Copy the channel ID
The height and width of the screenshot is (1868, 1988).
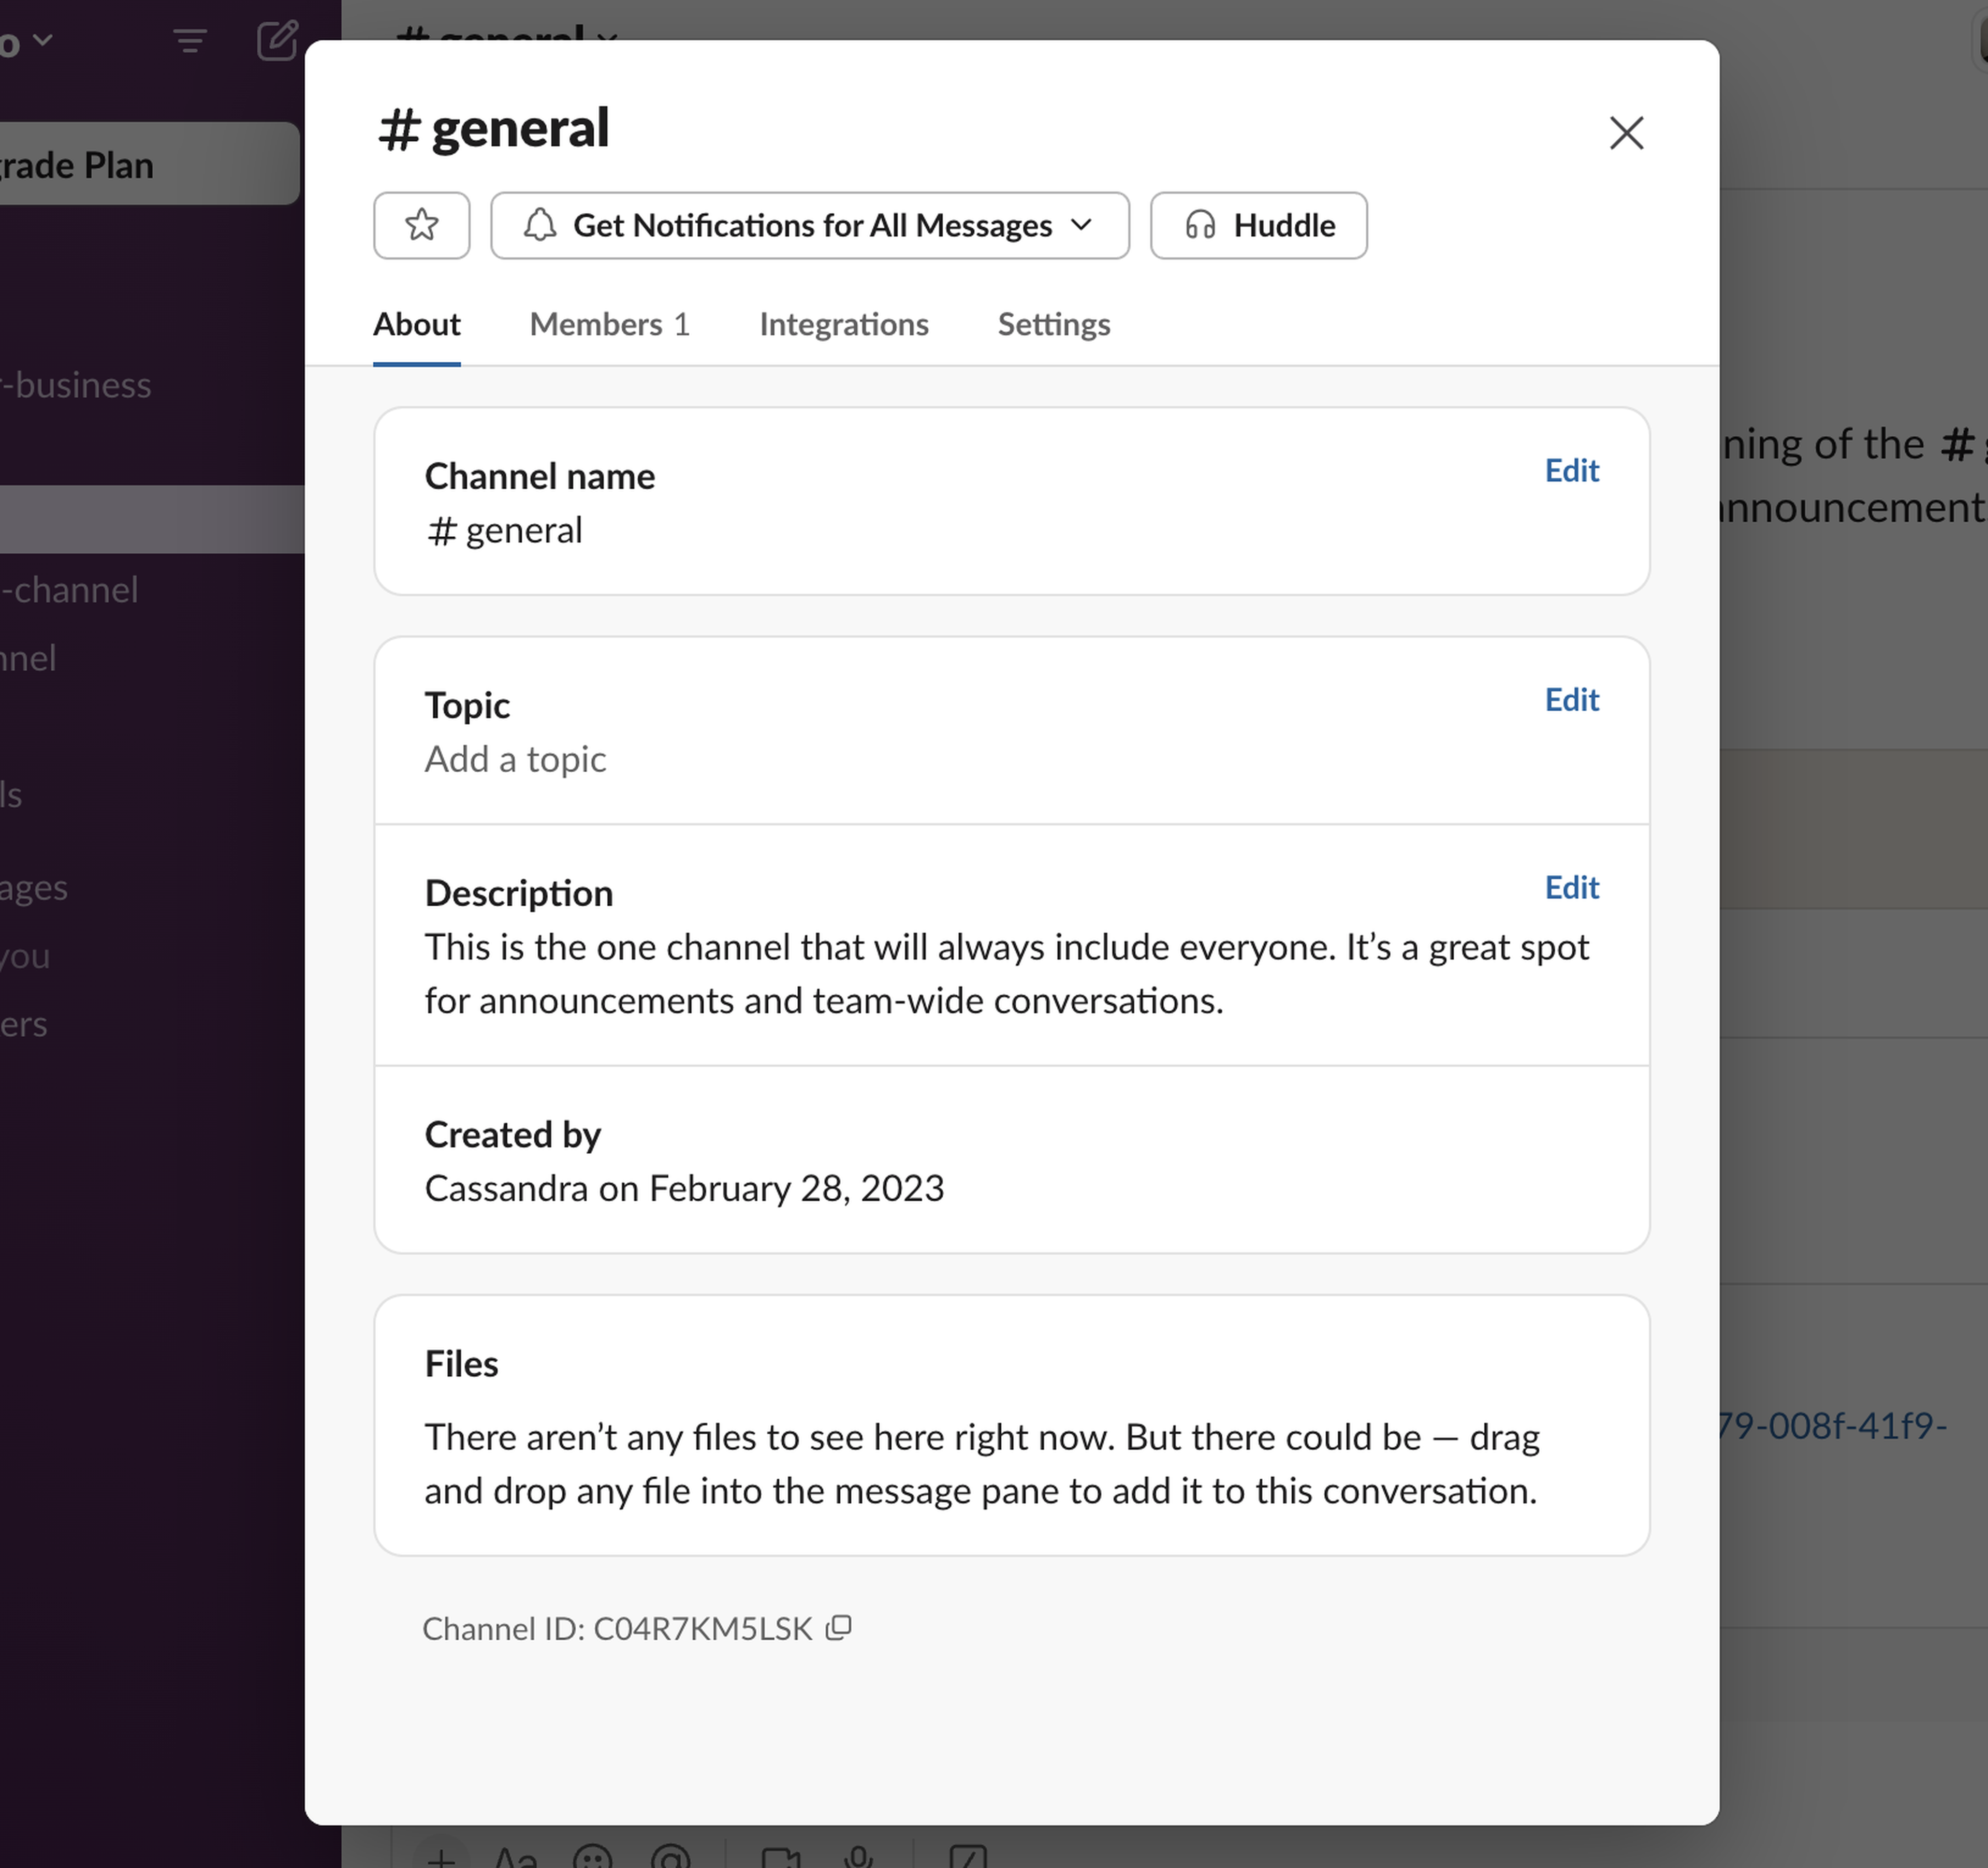coord(838,1628)
